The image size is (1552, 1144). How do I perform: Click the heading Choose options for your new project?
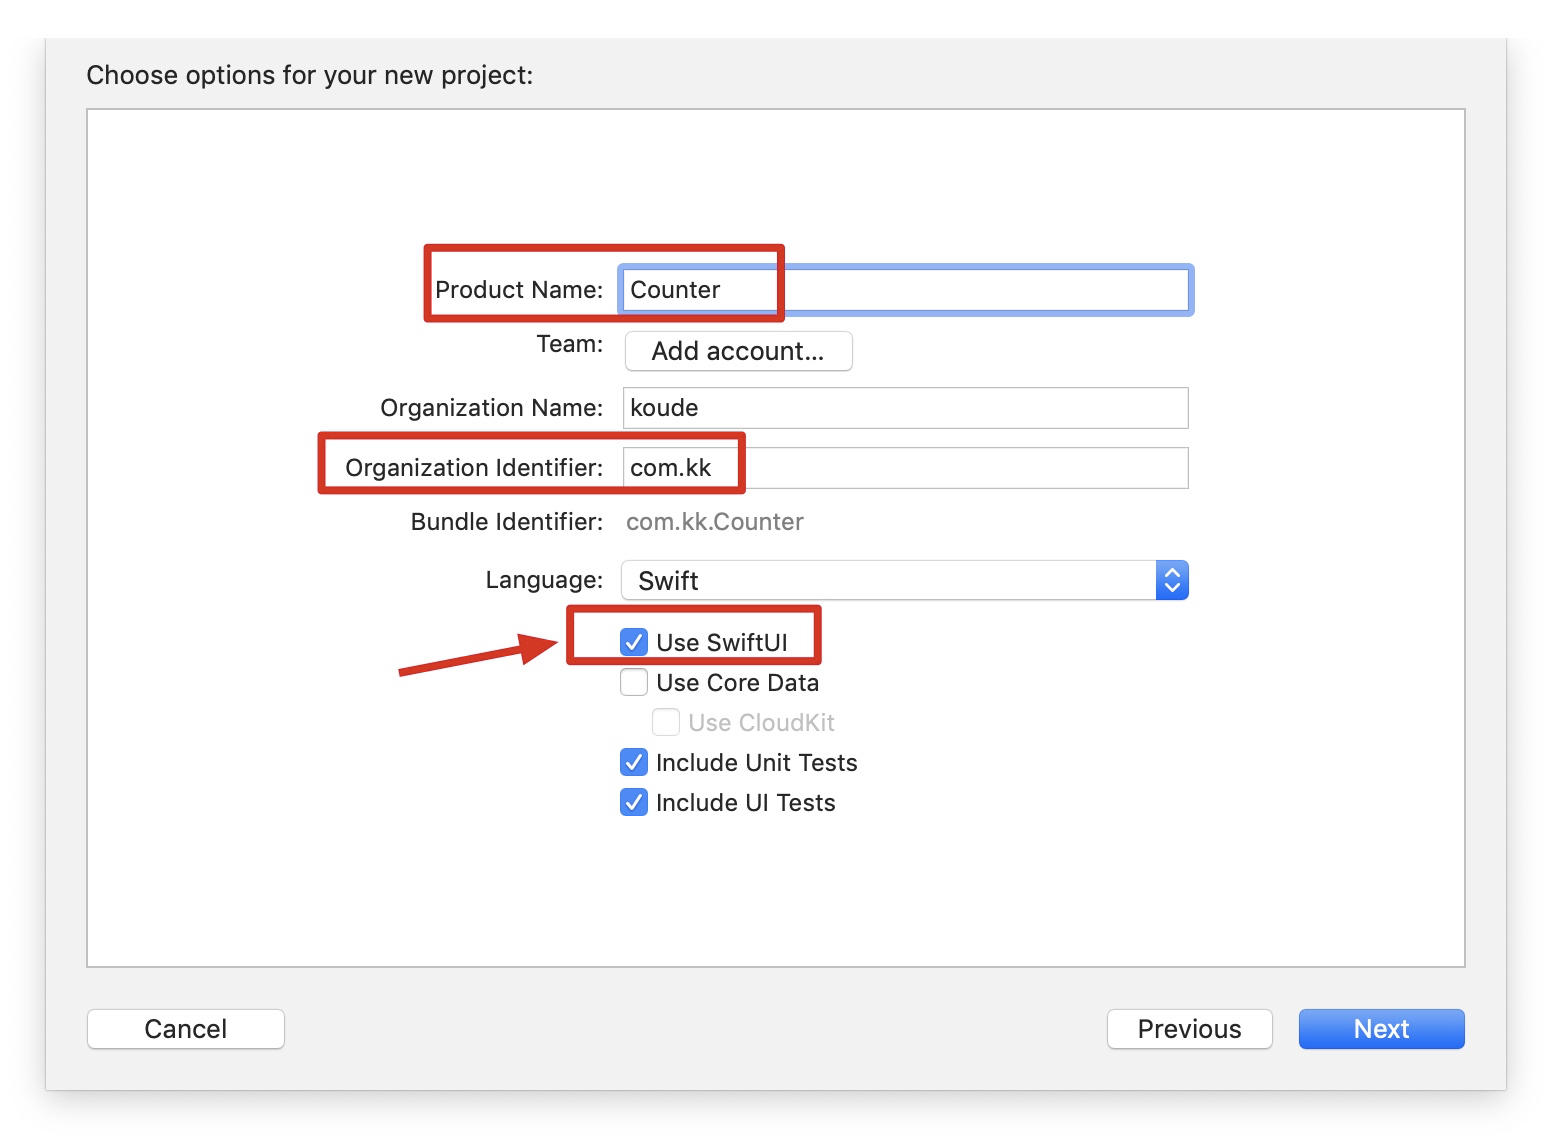(x=310, y=75)
